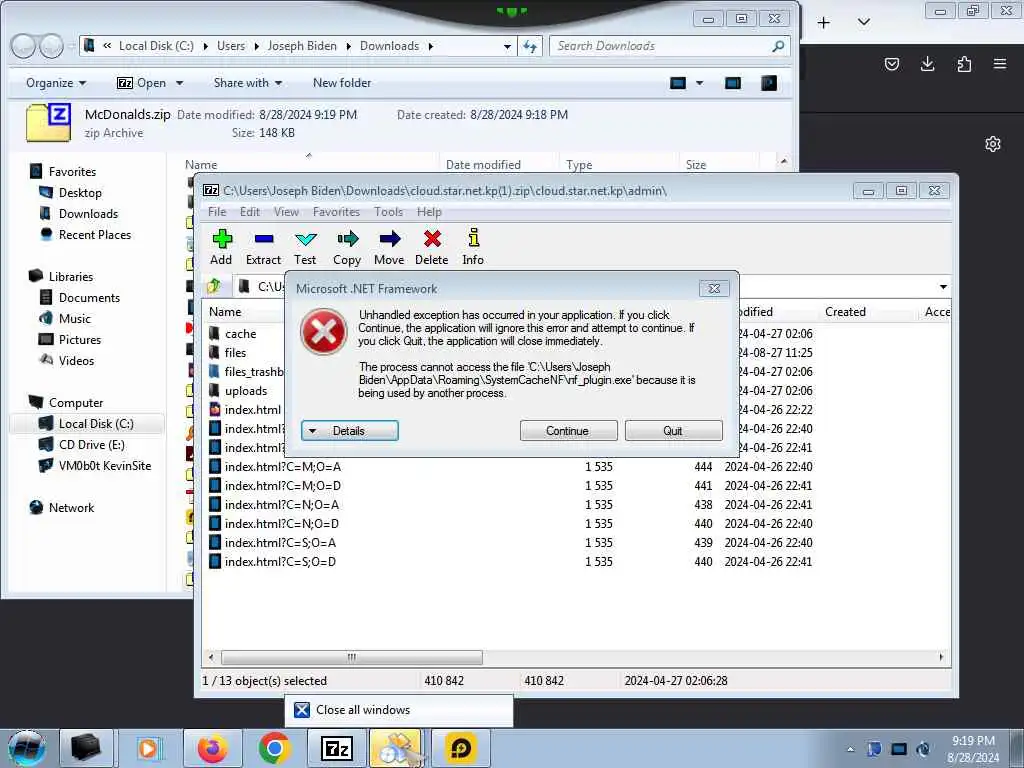Click the volume icon in system tray
This screenshot has width=1024, height=768.
923,748
